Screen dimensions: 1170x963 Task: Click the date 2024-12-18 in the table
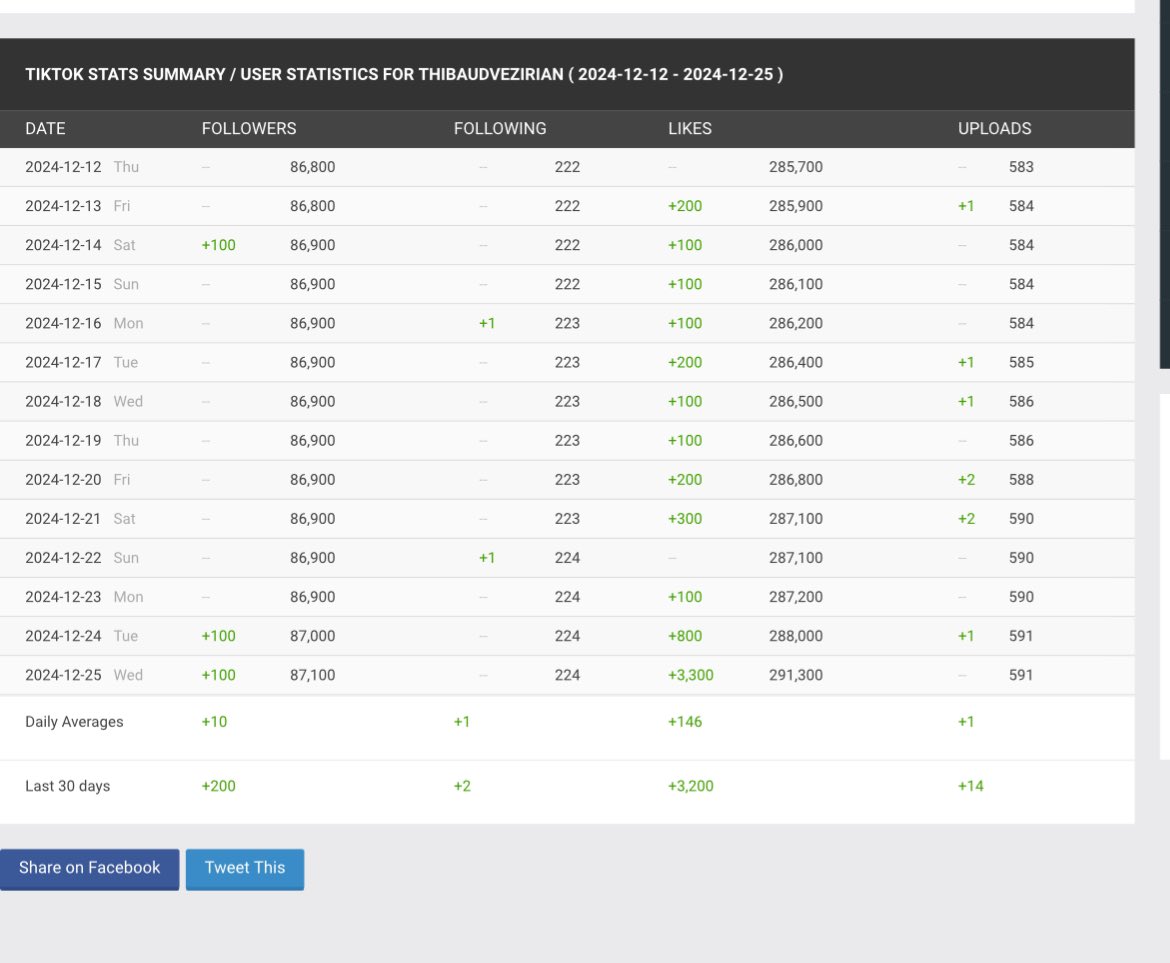[x=63, y=401]
